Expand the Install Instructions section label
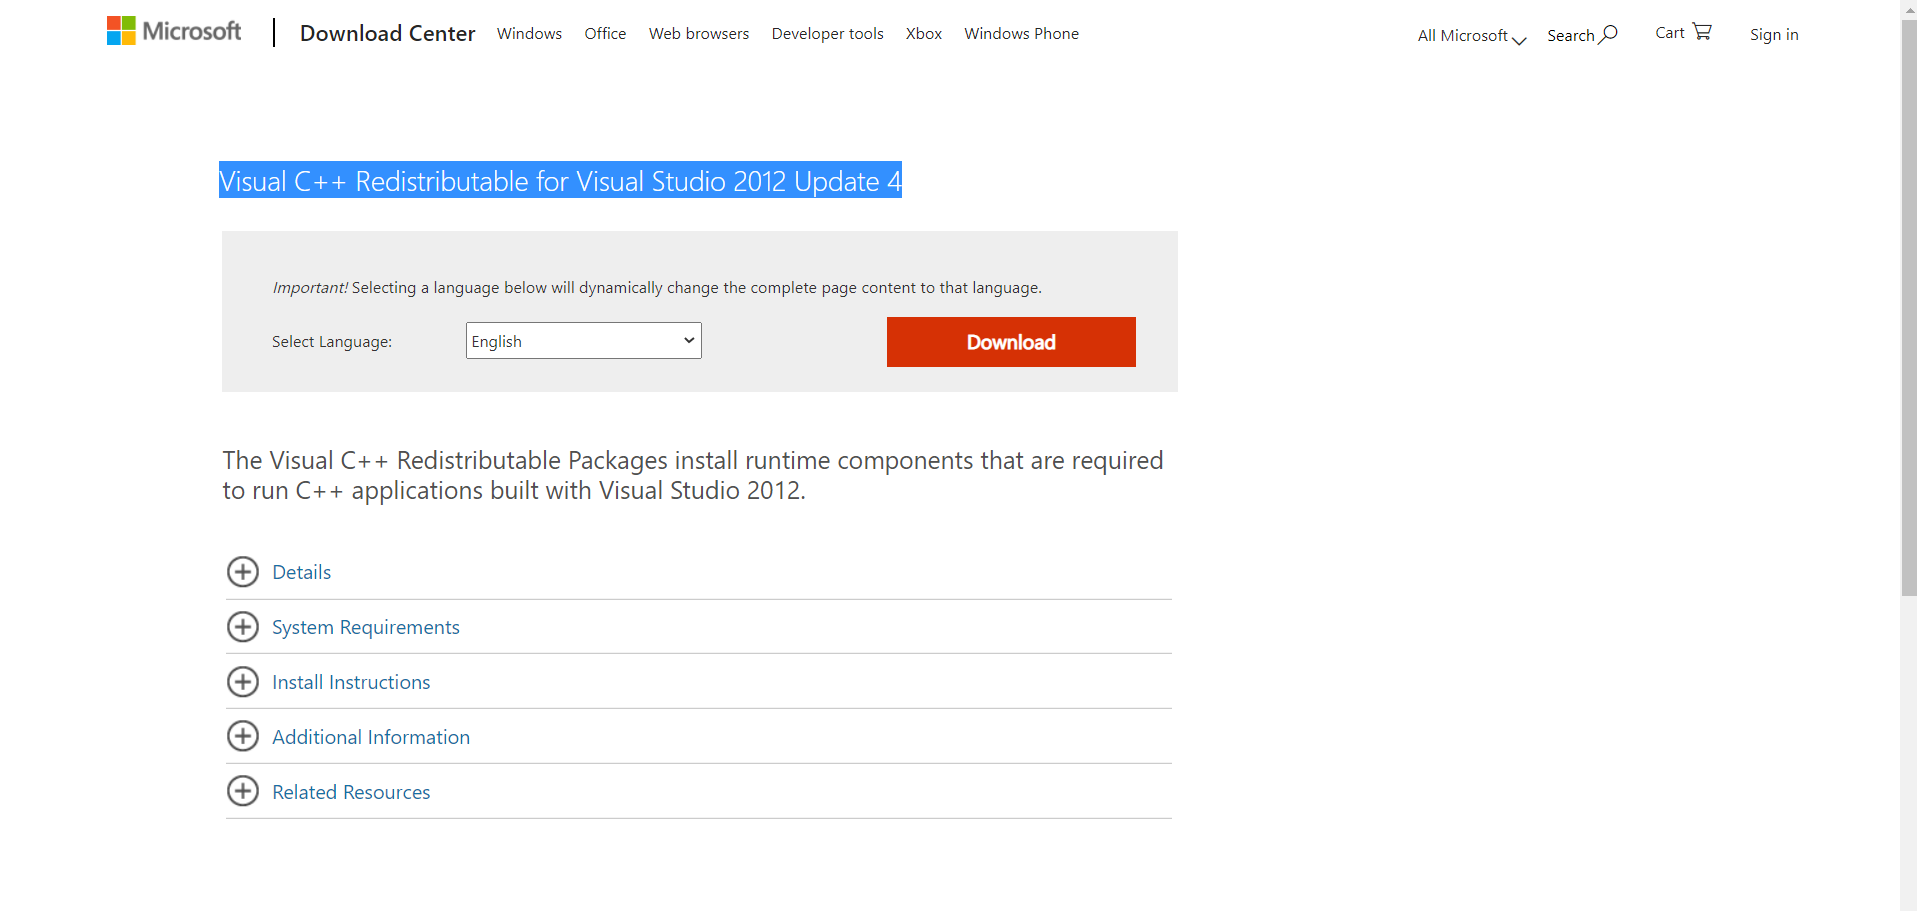 [x=351, y=682]
